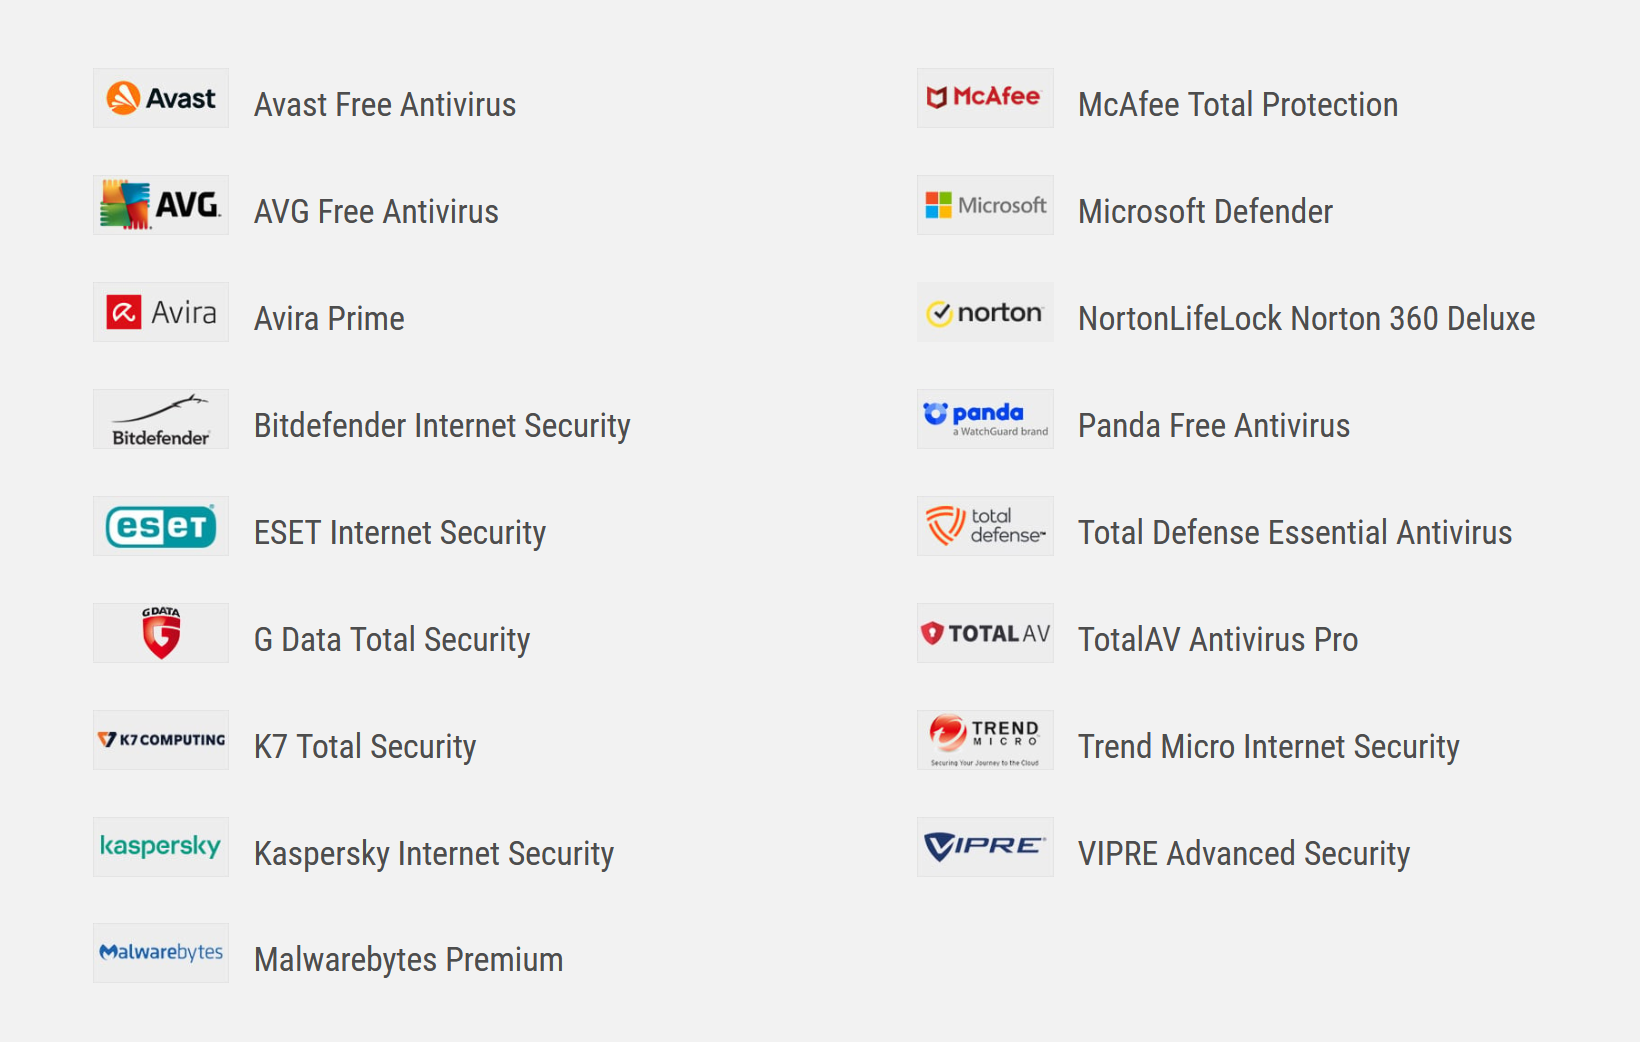Open NortonLifeLock Norton 360 Deluxe link
Image resolution: width=1640 pixels, height=1042 pixels.
click(x=1306, y=319)
